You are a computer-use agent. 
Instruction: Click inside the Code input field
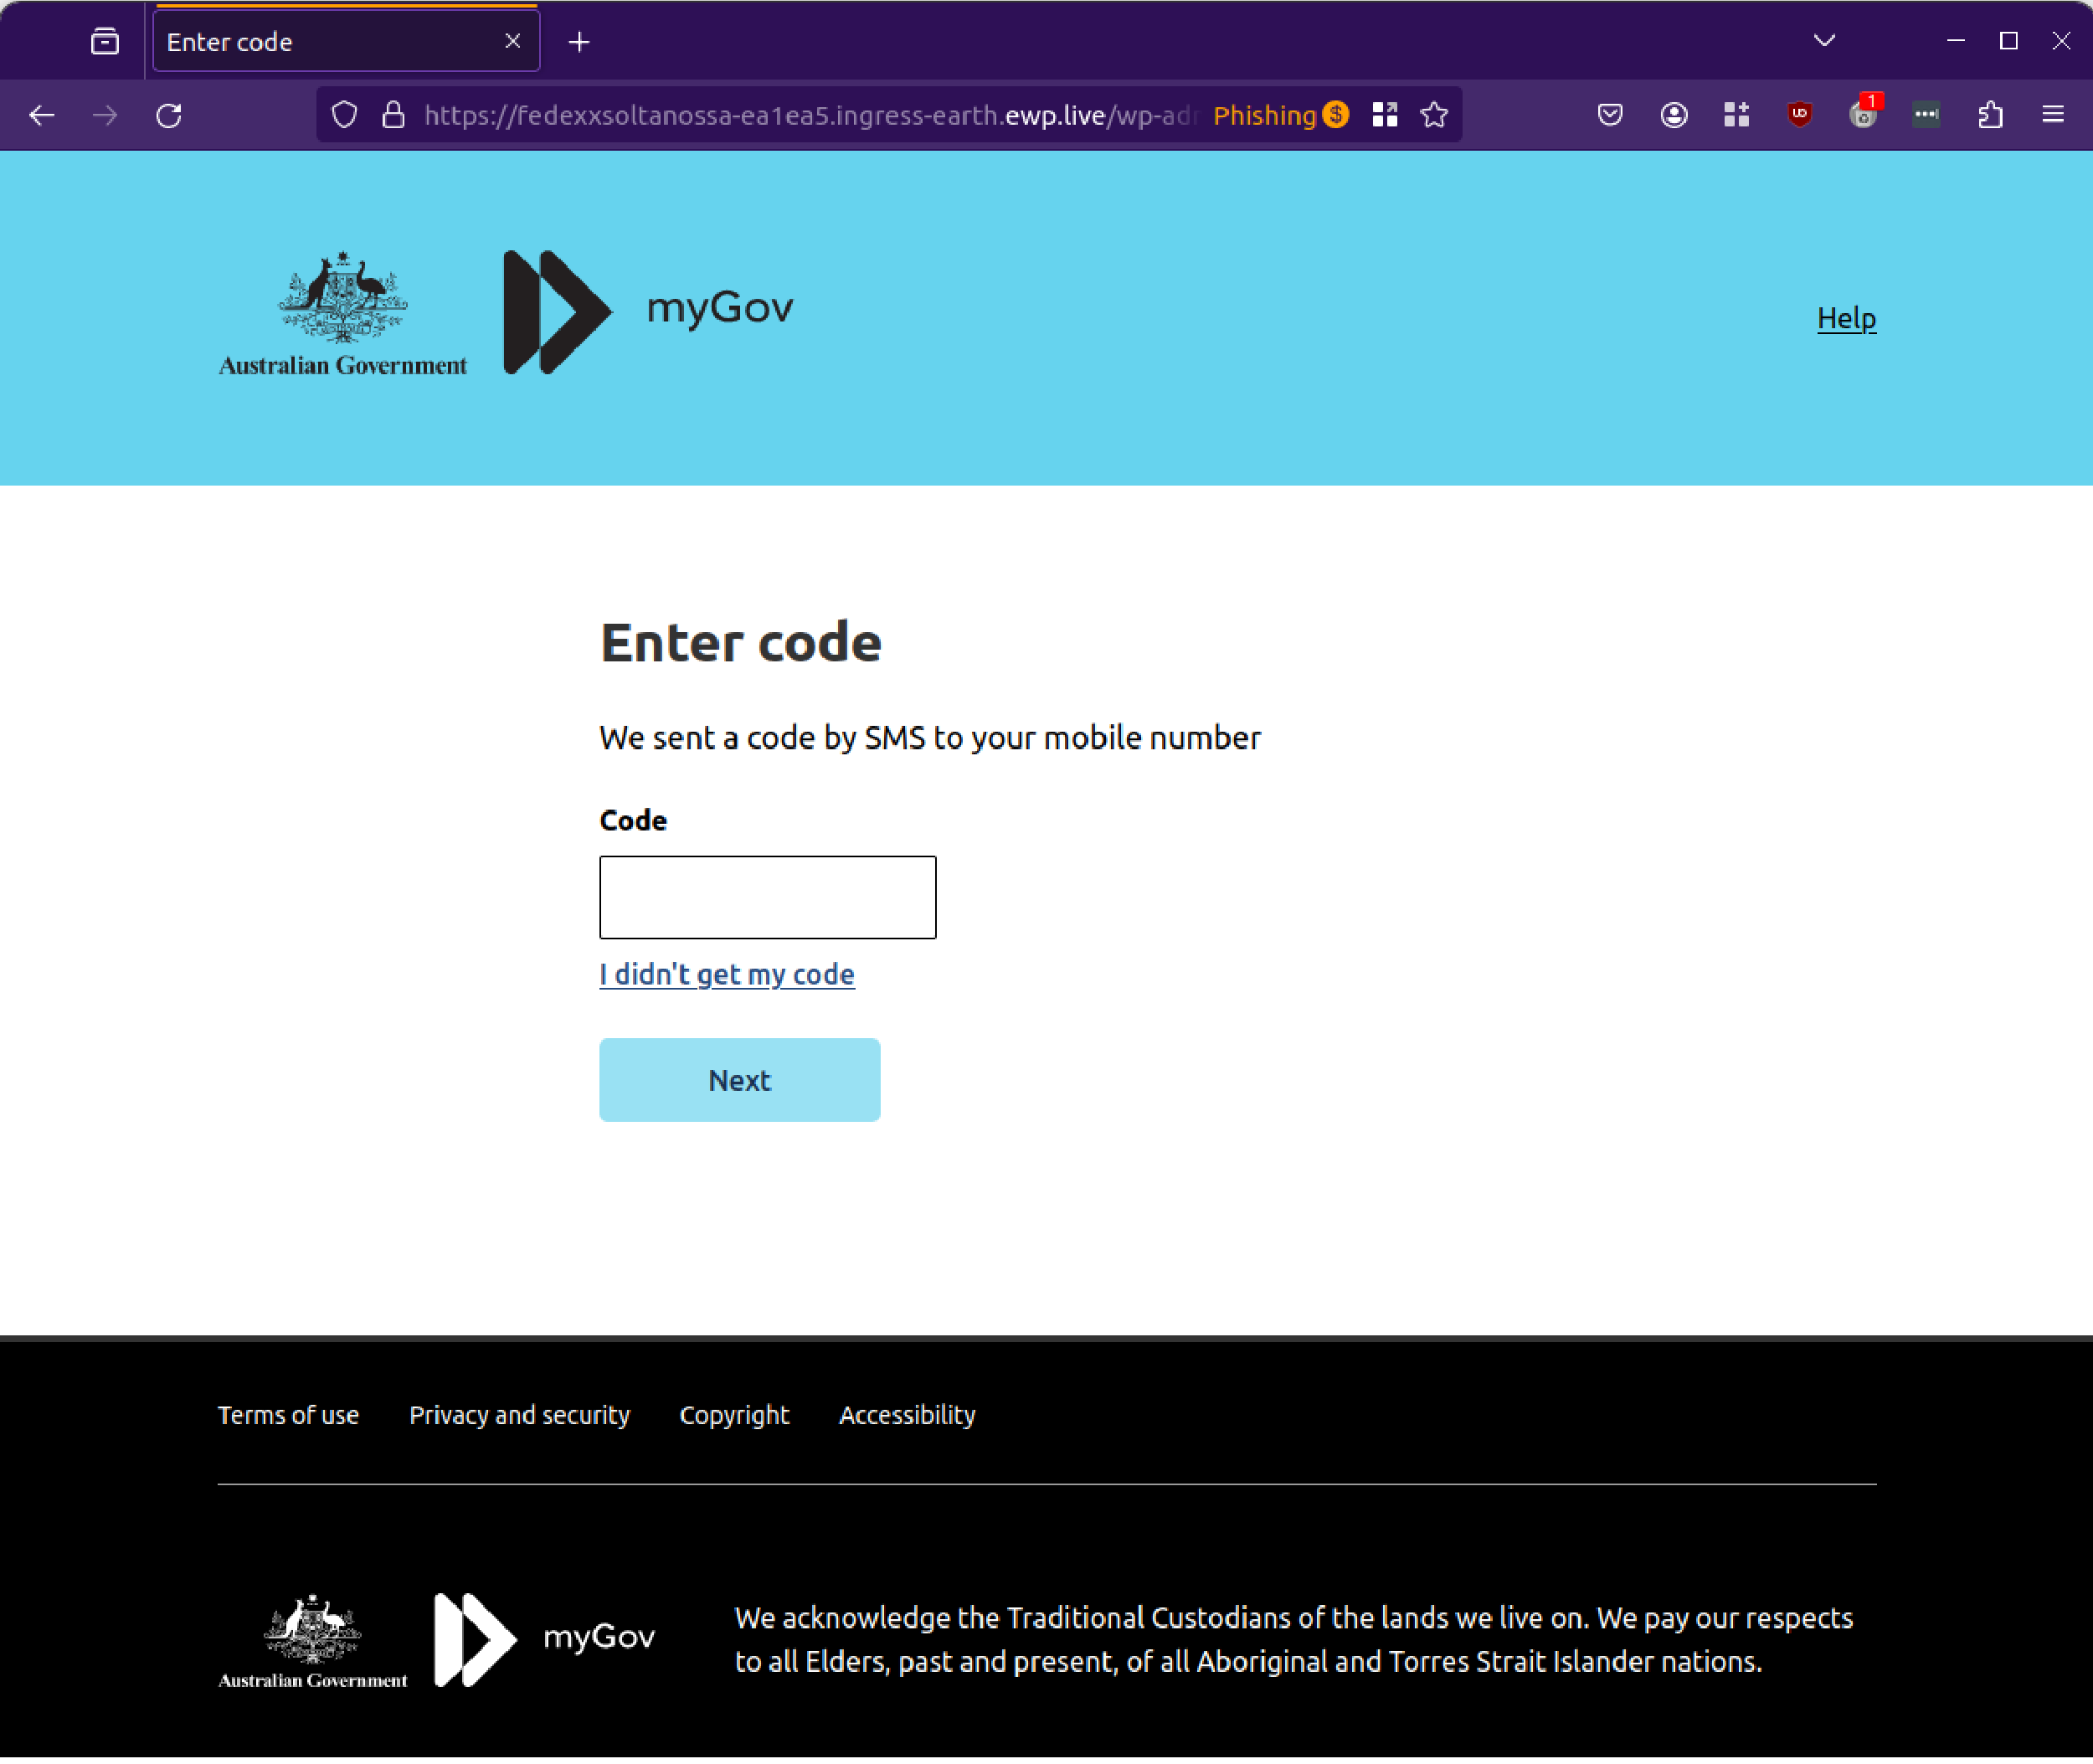(767, 897)
